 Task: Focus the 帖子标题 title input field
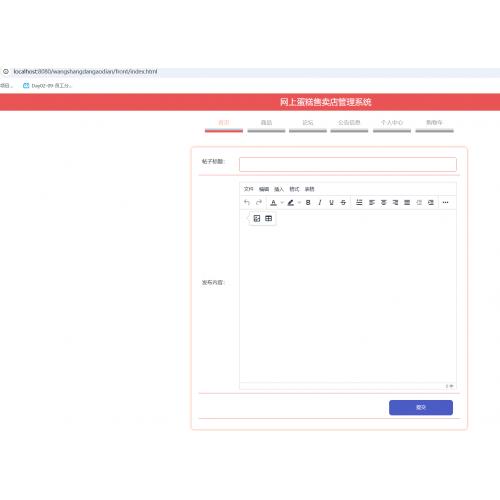[x=348, y=164]
